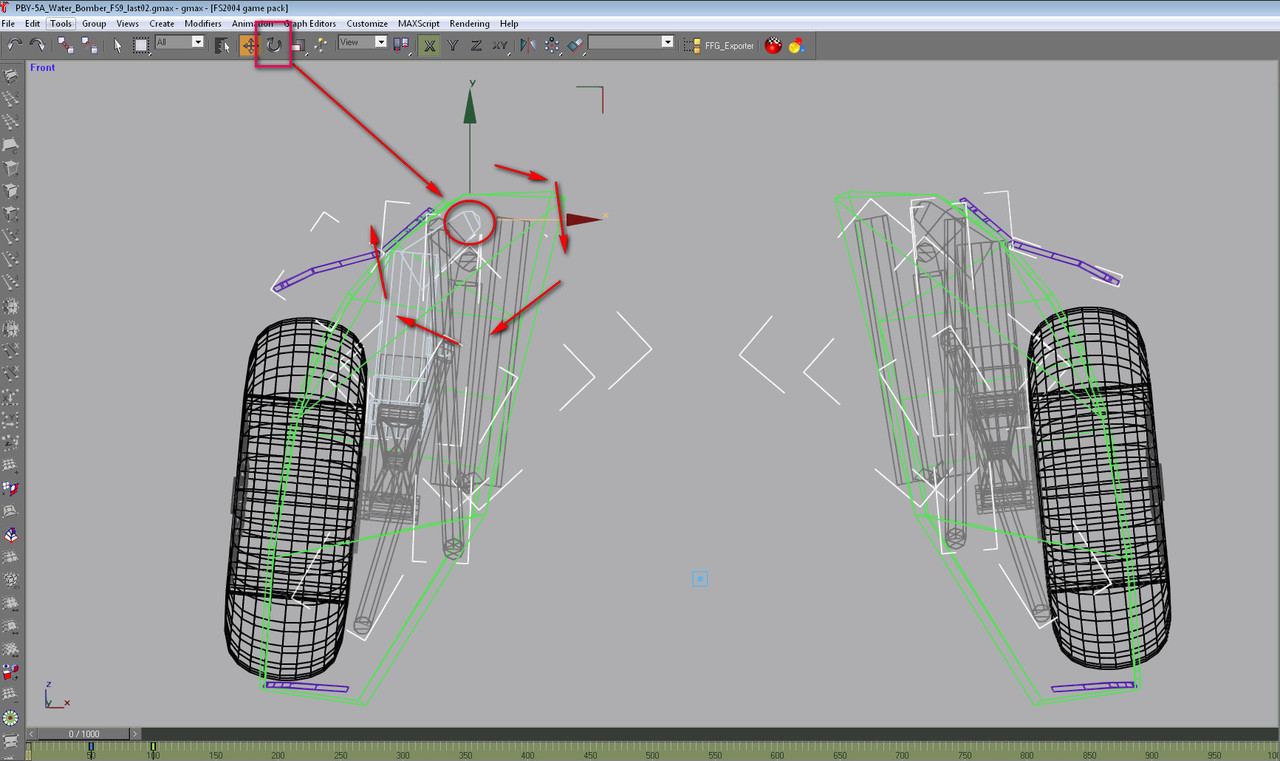Activate the Select and Move tool
Screen dimensions: 1280x761
point(249,45)
